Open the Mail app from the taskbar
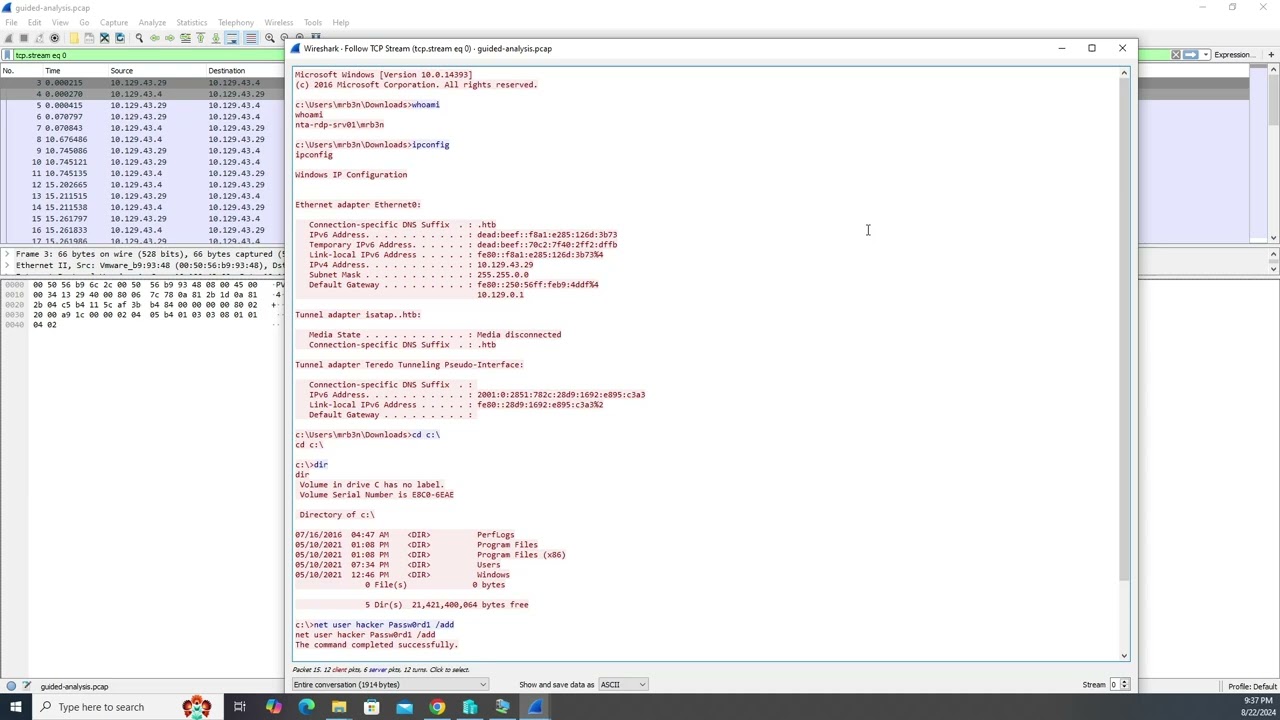Screen dimensions: 1280x720 click(x=404, y=707)
